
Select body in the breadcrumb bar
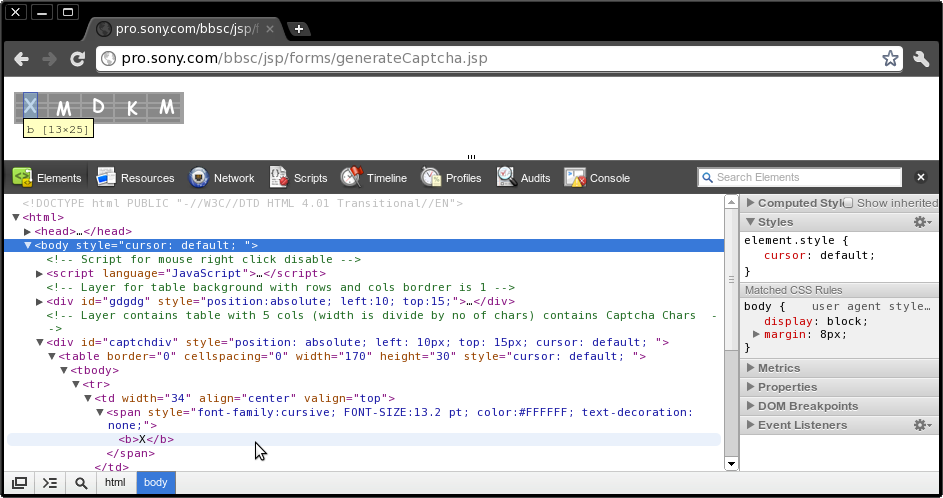156,482
